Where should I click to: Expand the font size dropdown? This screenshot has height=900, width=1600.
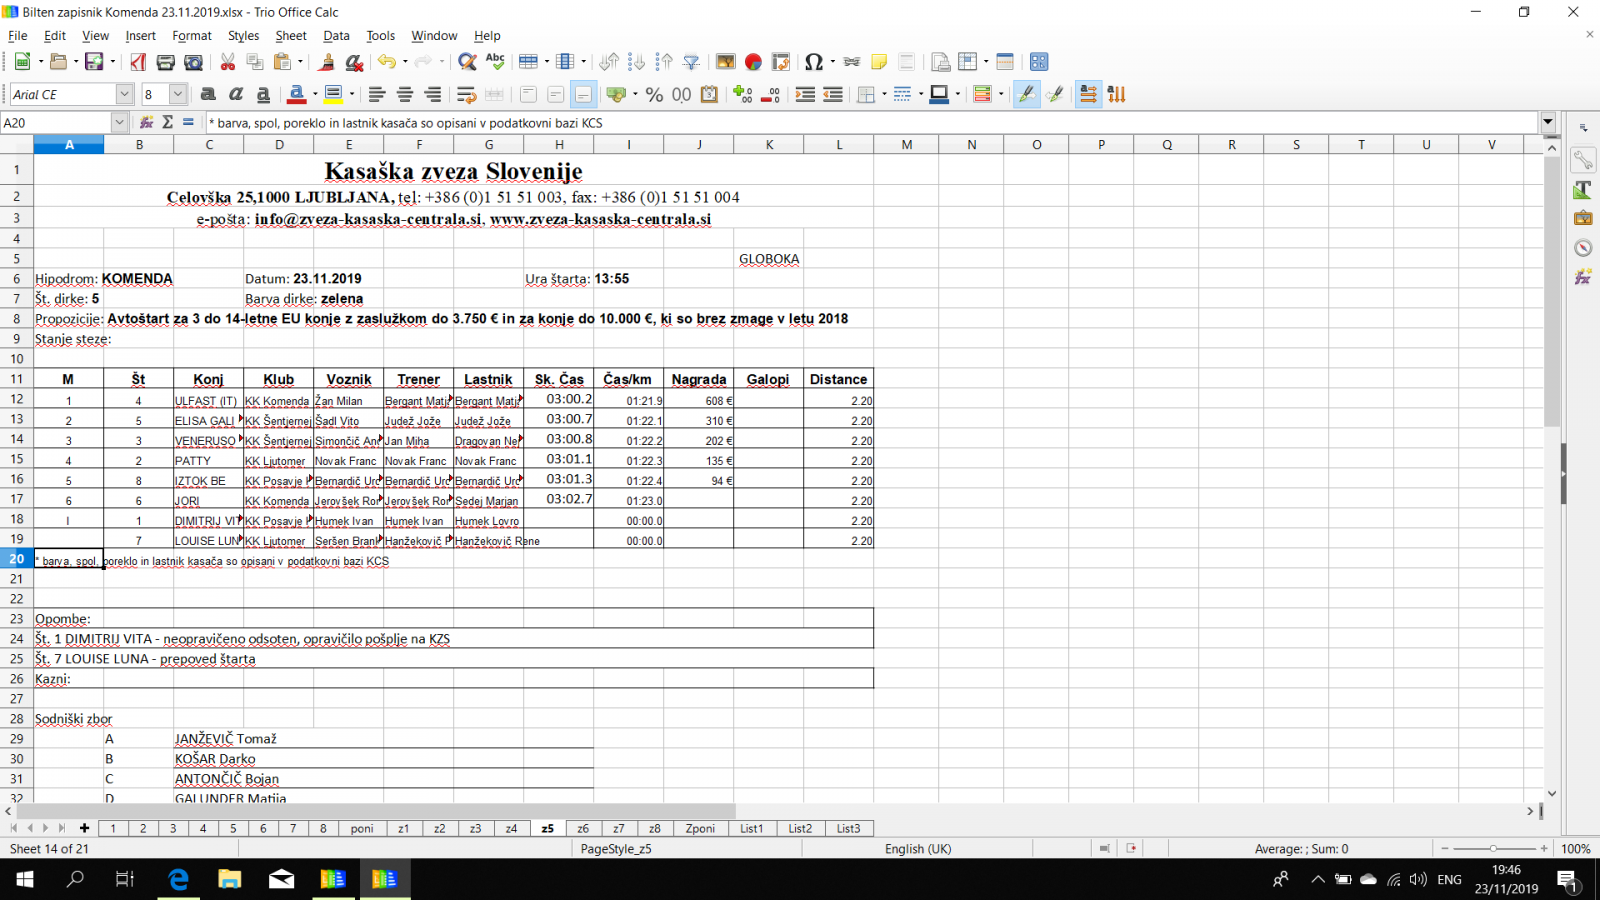pyautogui.click(x=178, y=95)
